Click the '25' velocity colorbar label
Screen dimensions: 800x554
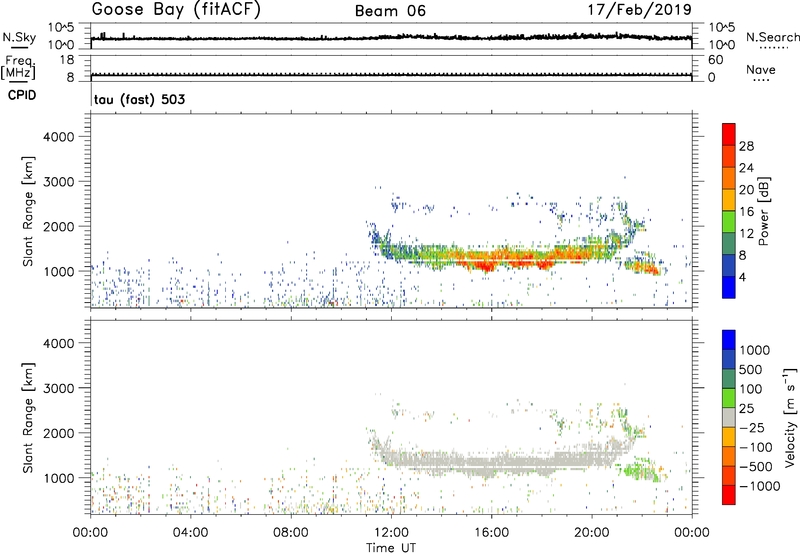coord(747,408)
